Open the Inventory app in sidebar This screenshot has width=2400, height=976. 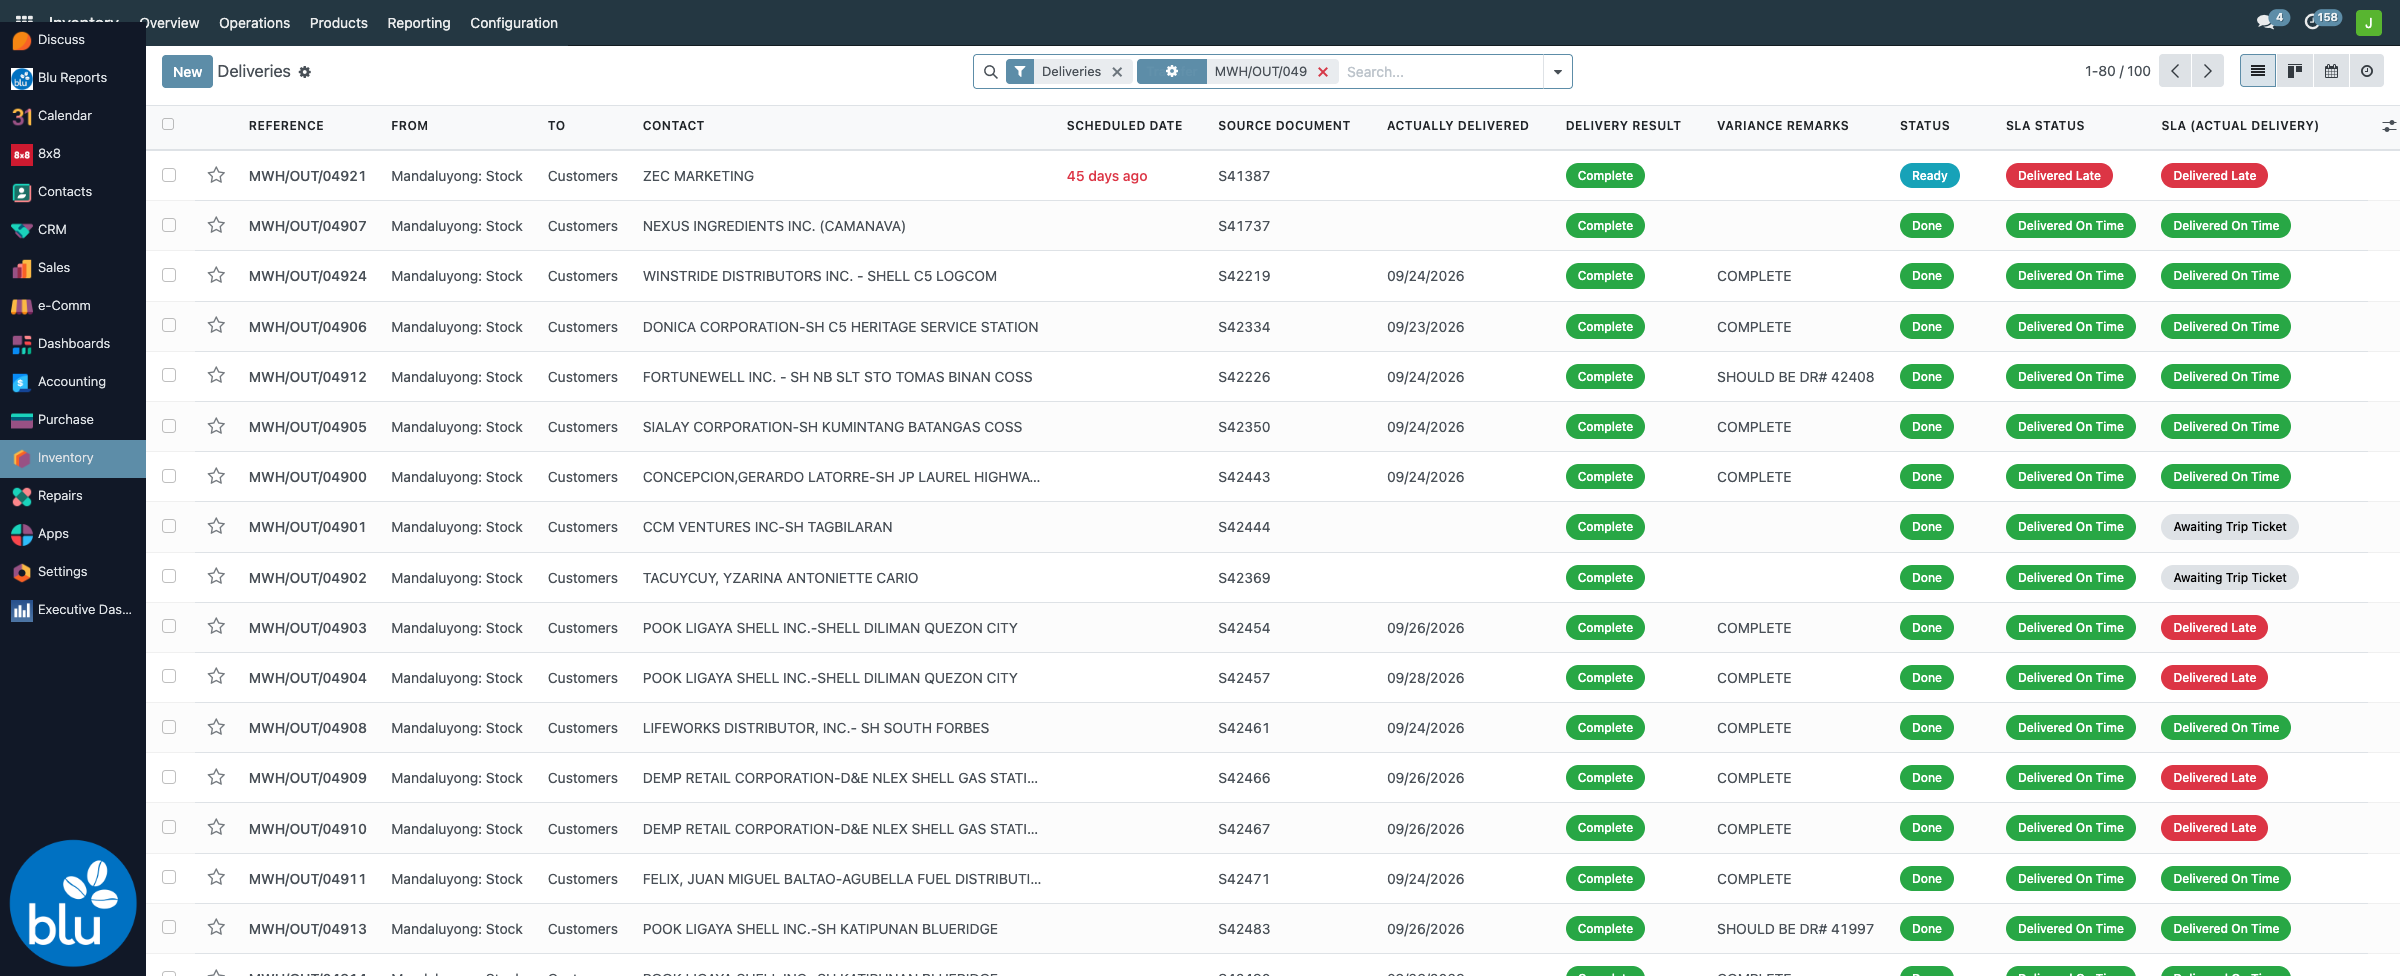coord(73,458)
